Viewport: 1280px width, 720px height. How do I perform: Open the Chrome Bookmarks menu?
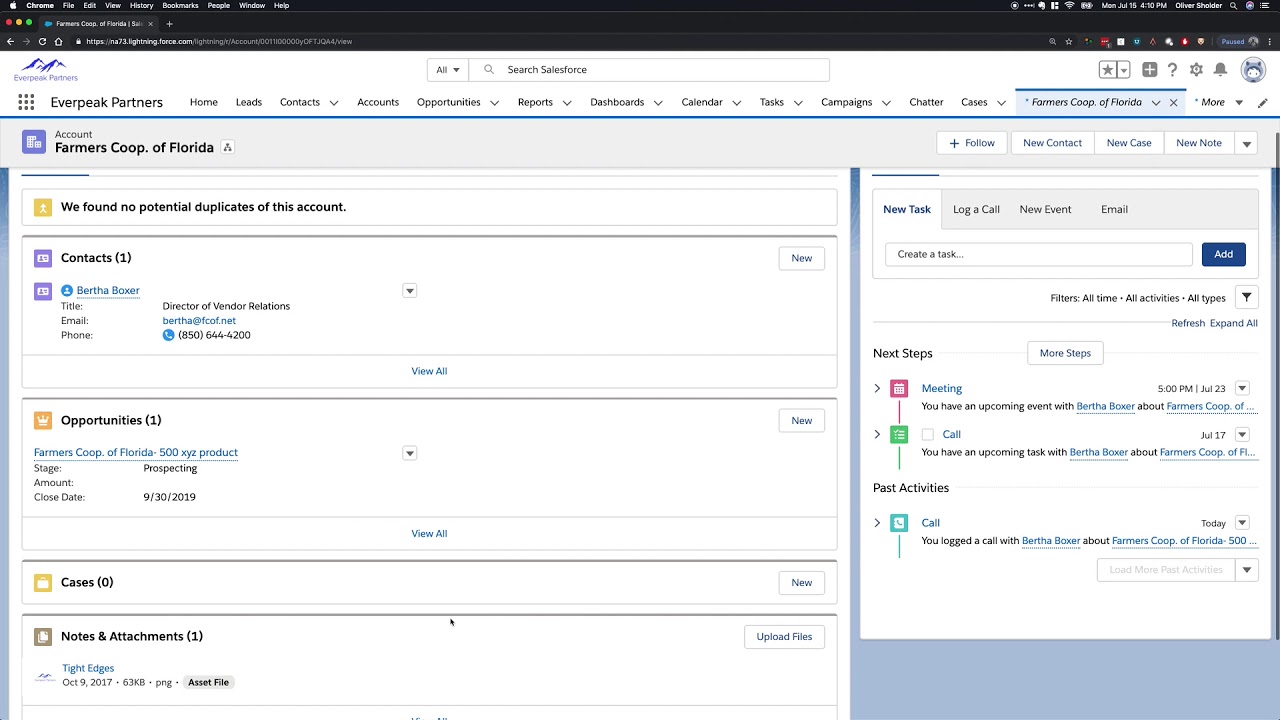coord(180,5)
